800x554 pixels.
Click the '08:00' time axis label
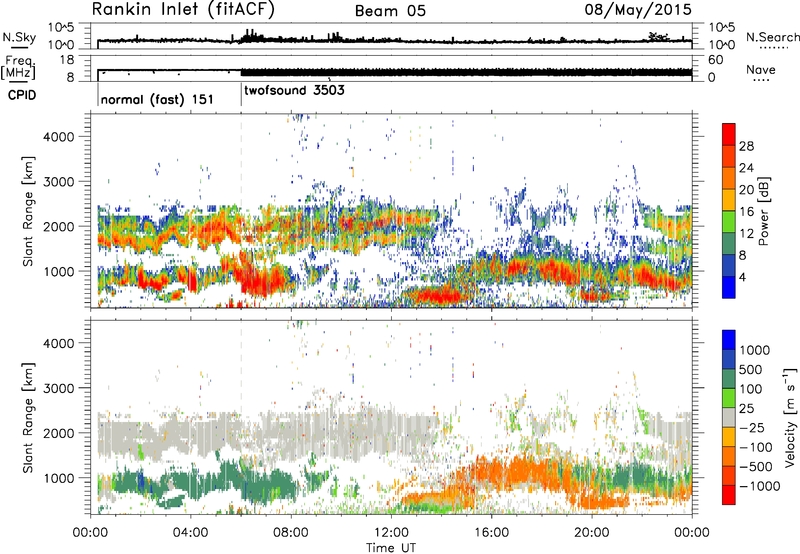[291, 533]
